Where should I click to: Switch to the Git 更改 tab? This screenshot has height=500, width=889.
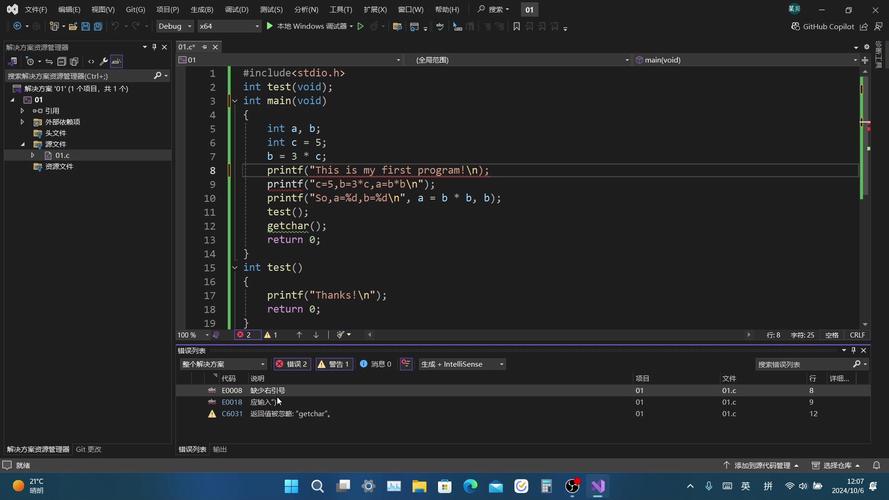[88, 450]
